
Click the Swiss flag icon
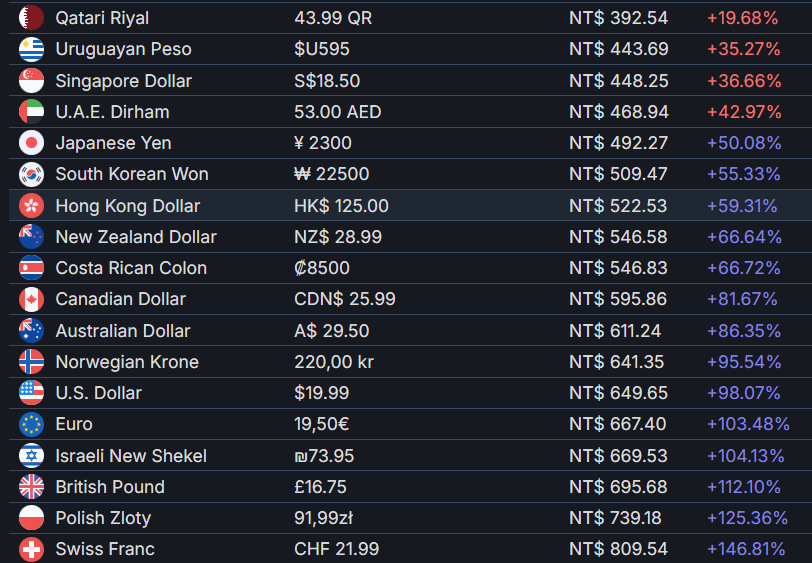[31, 549]
